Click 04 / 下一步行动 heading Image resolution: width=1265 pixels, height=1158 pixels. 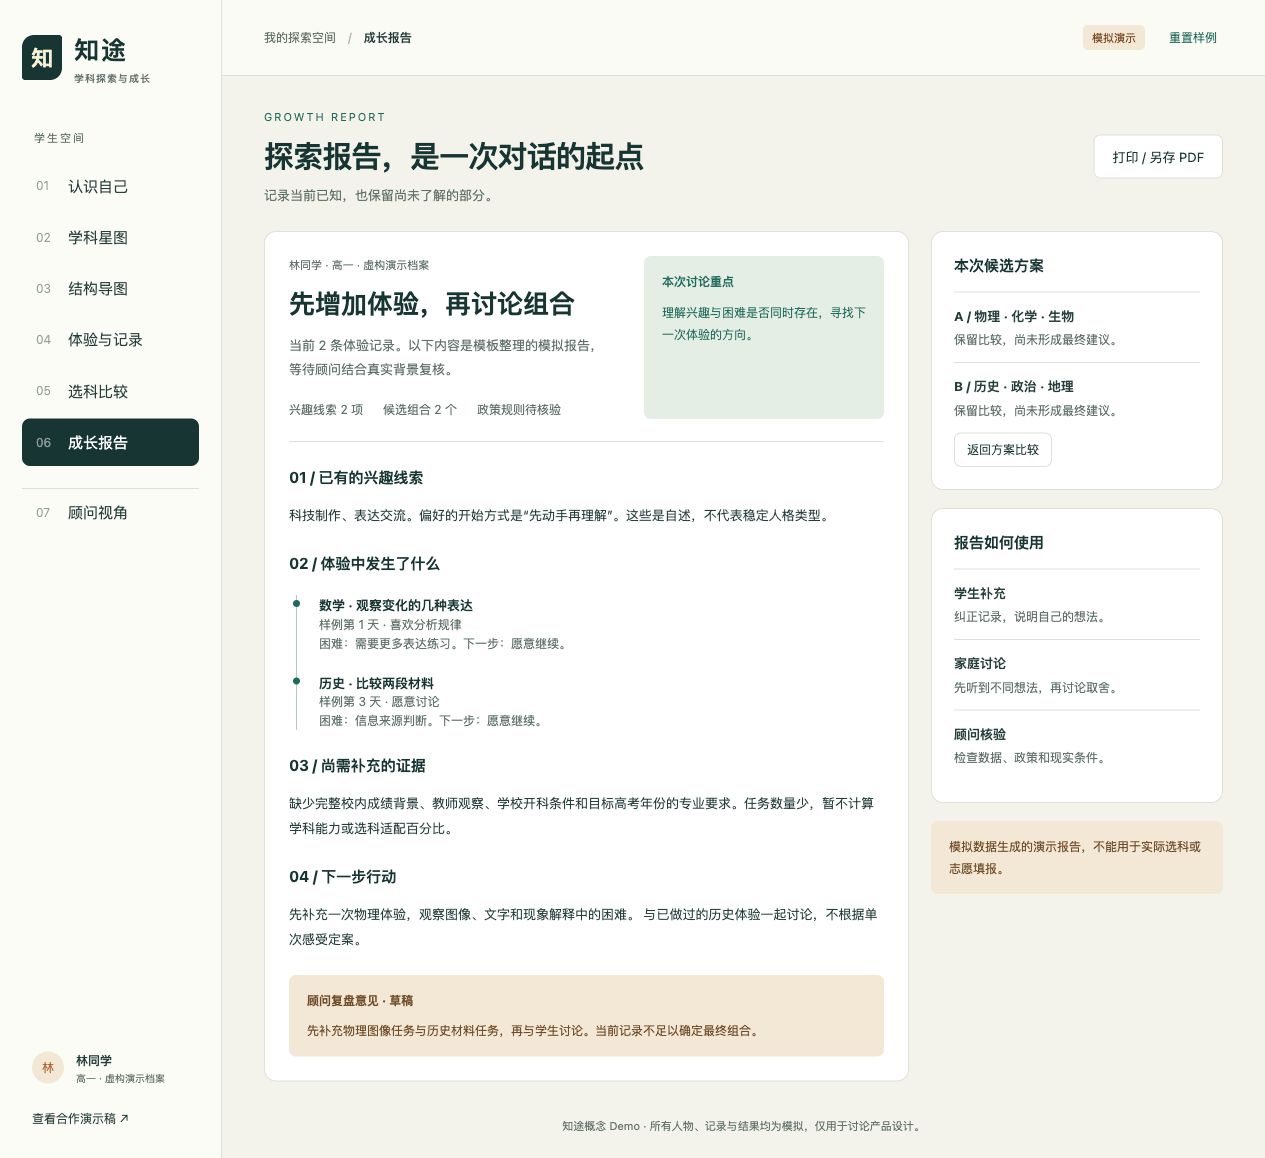click(342, 877)
